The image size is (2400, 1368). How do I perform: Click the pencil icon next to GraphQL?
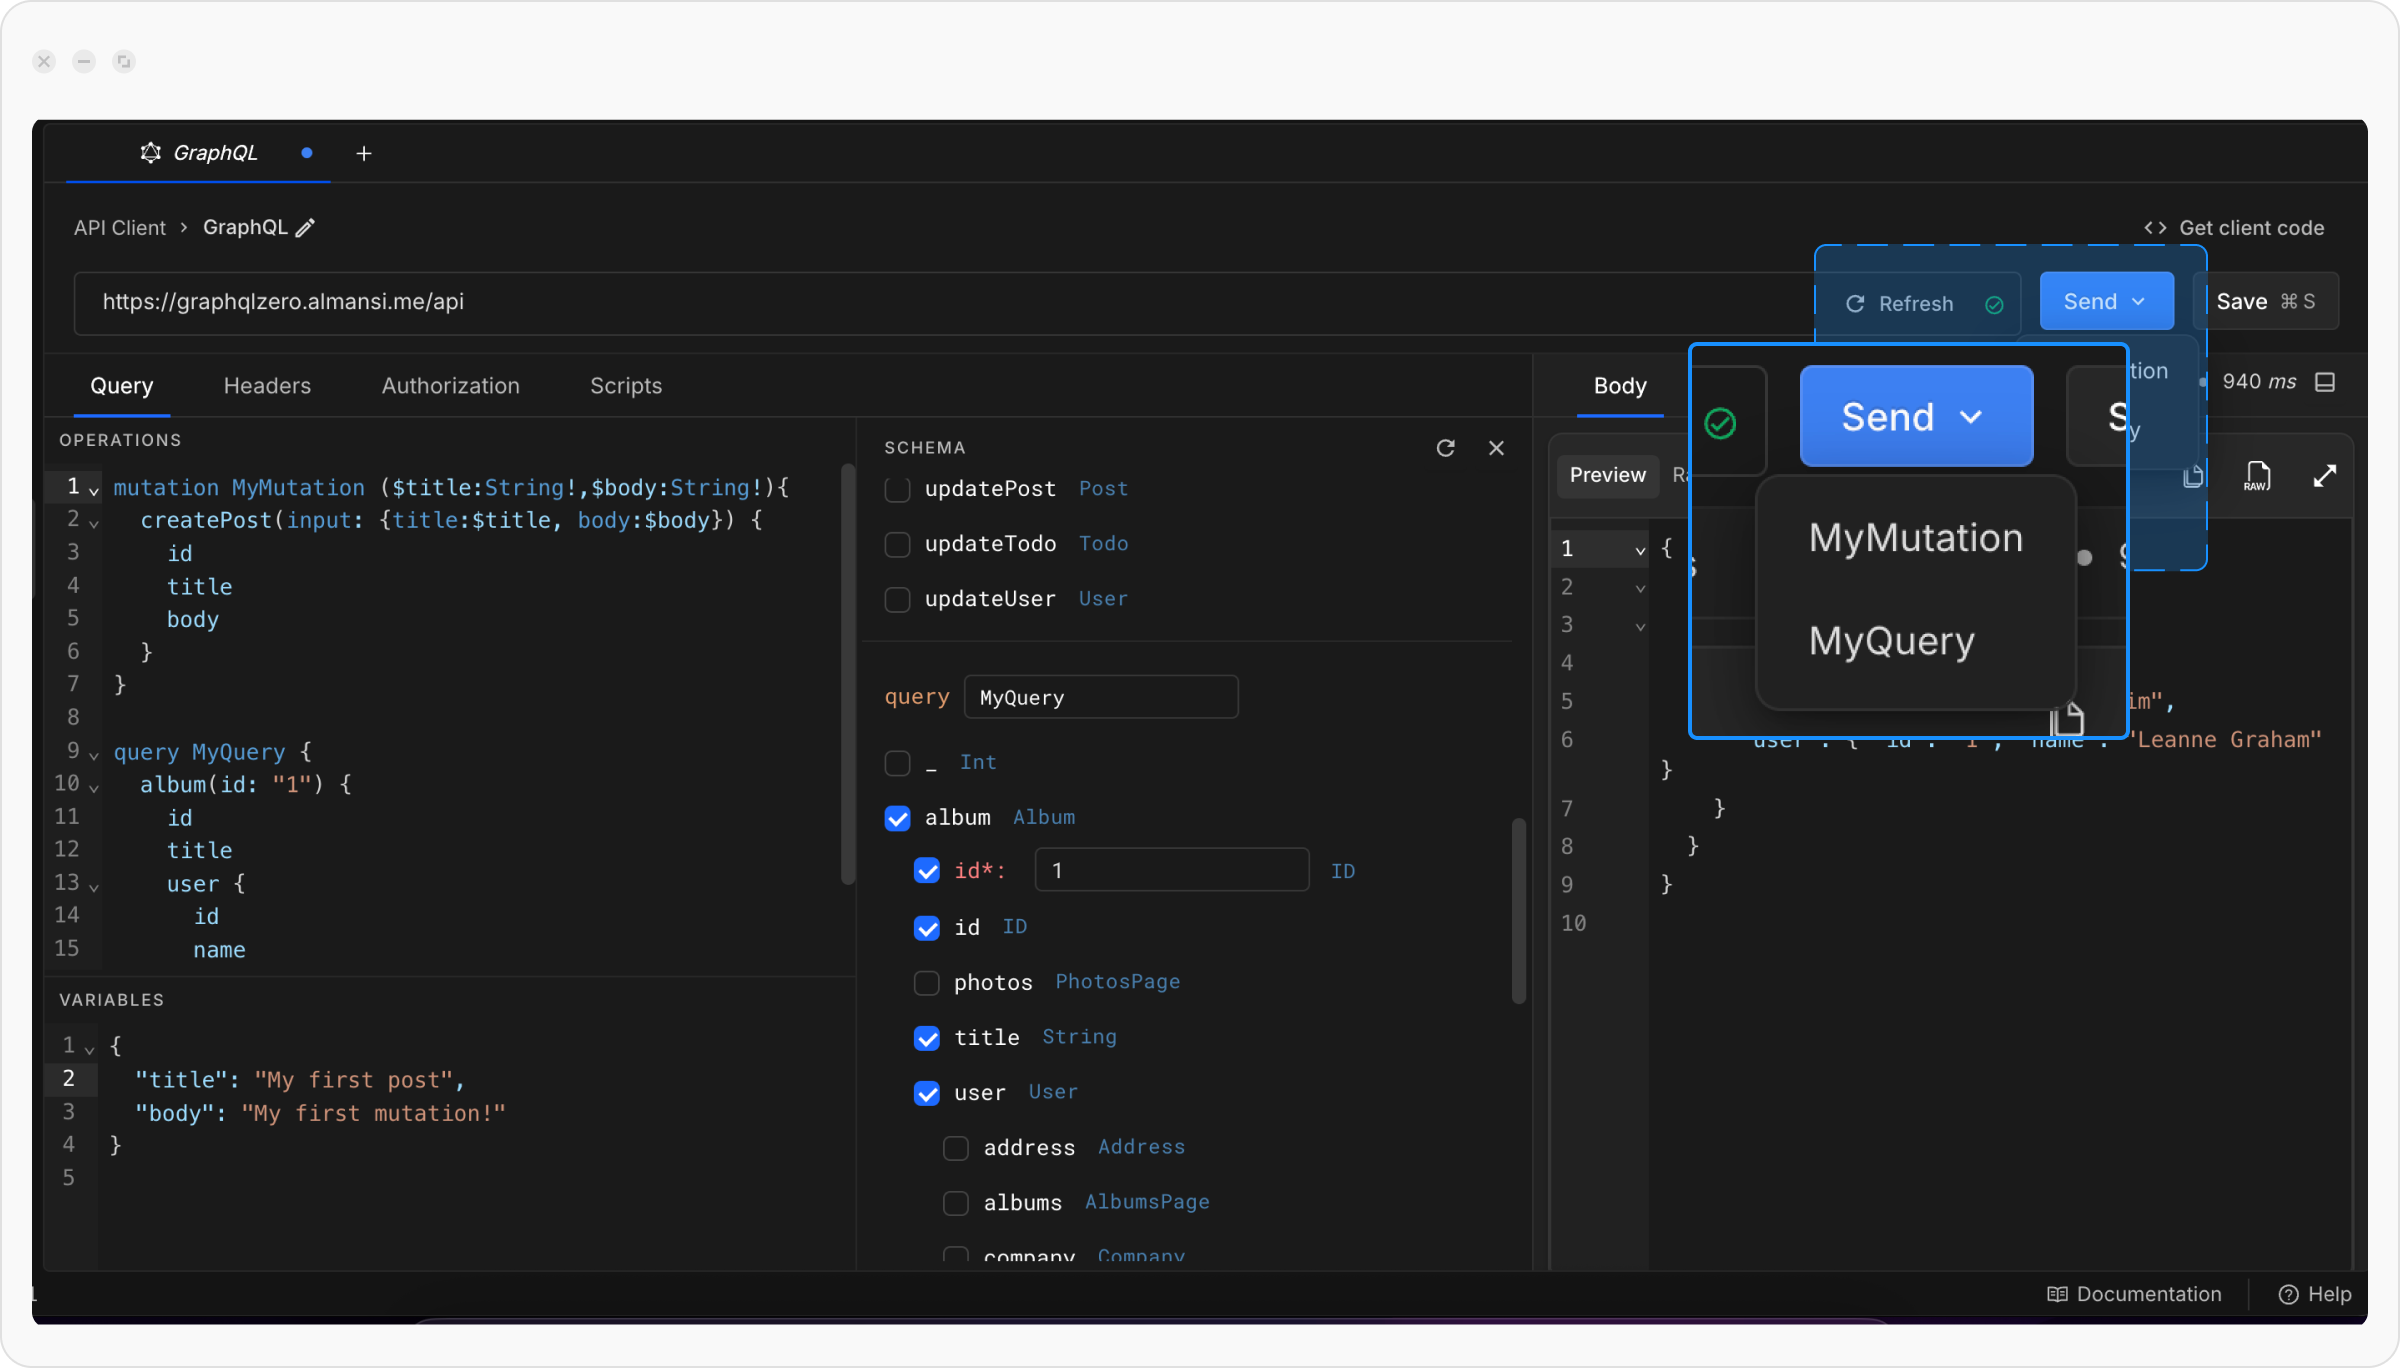click(x=305, y=228)
